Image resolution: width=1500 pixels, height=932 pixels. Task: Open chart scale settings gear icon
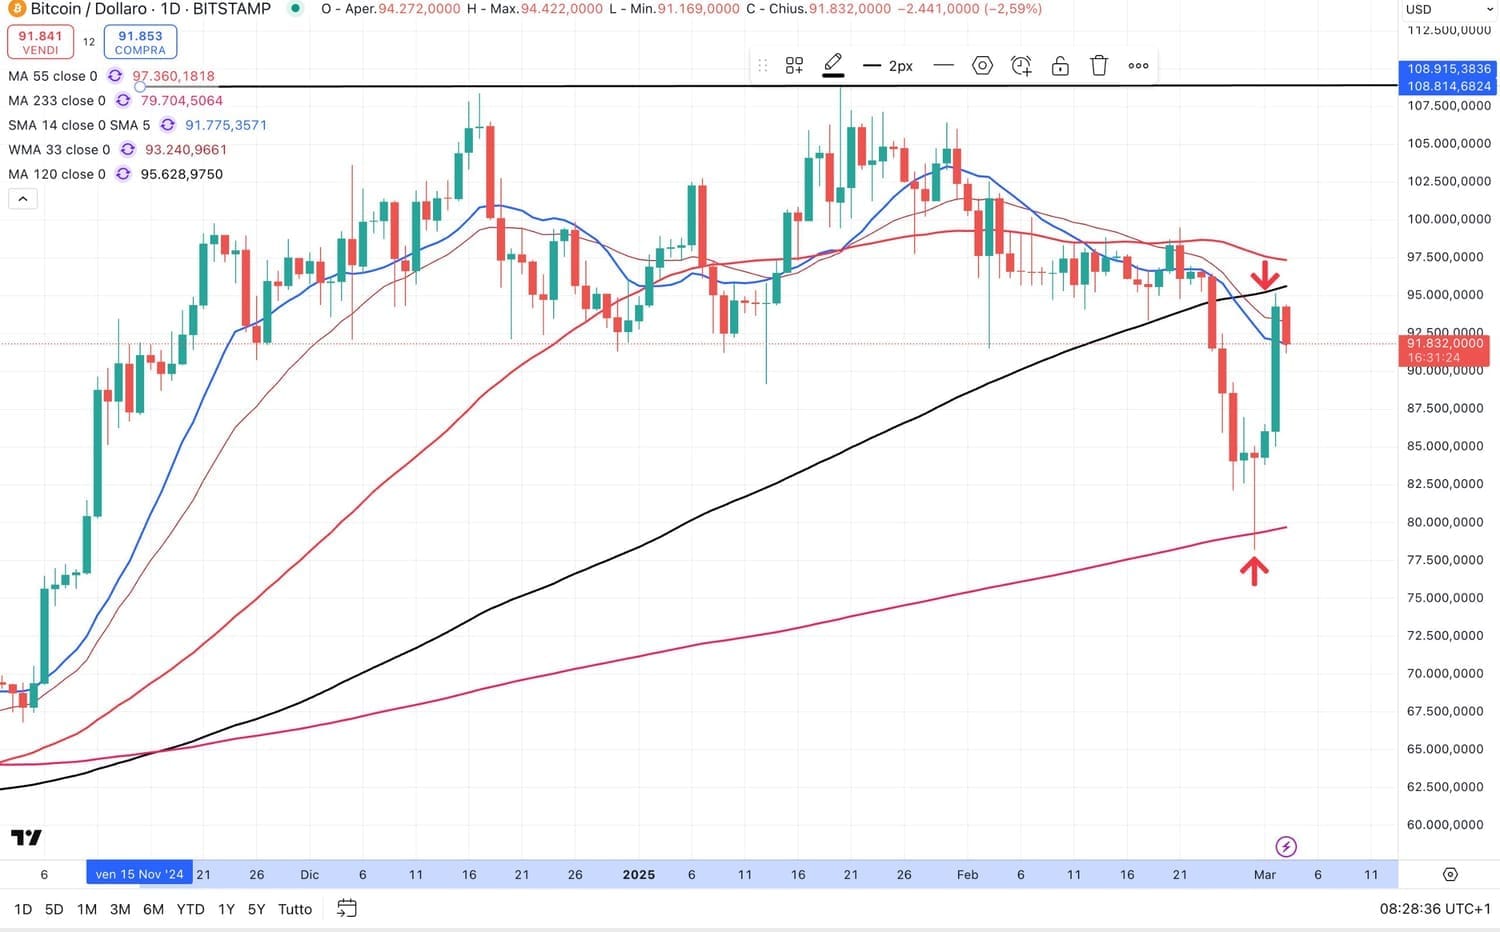(1450, 874)
